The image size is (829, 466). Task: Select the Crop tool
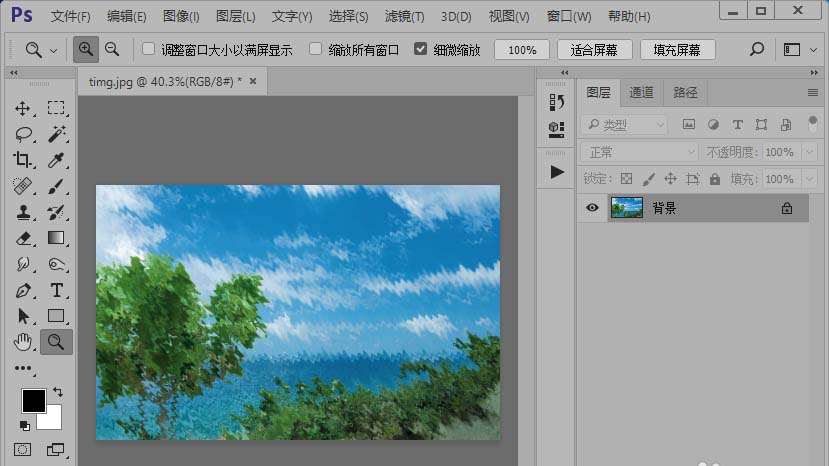coord(23,160)
